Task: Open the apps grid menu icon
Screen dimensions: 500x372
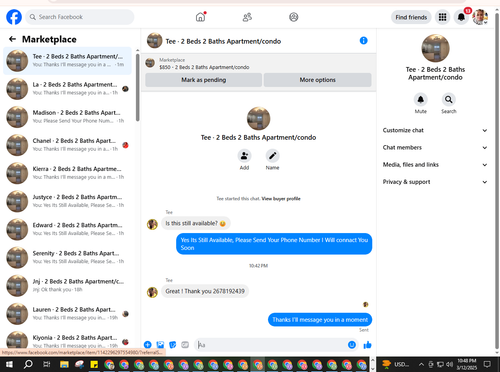Action: [442, 17]
